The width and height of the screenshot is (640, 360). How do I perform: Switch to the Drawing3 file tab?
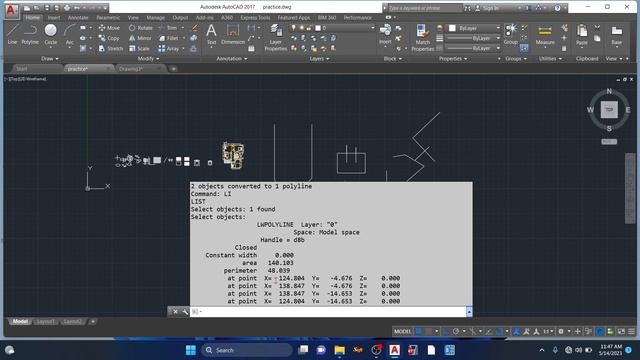[x=131, y=69]
